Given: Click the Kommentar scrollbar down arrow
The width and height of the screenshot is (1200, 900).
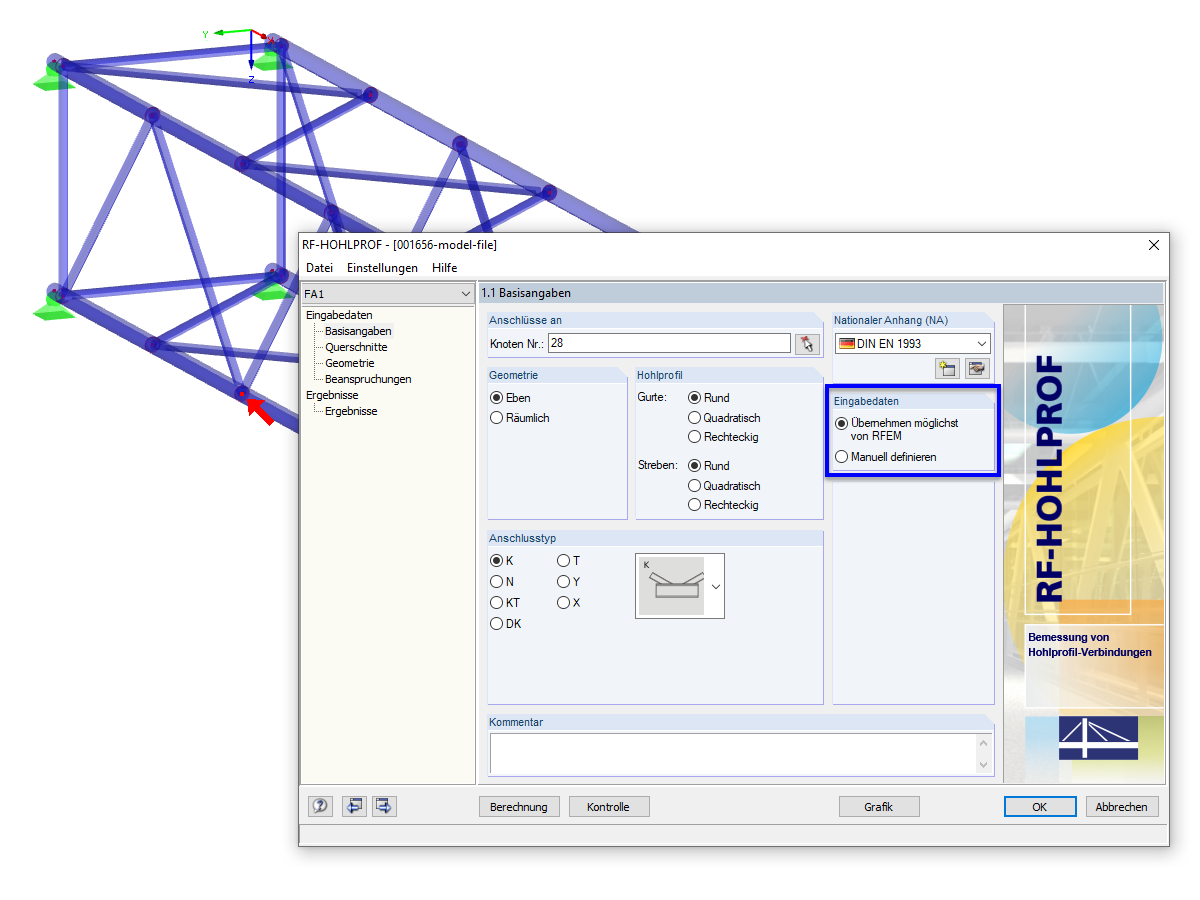Looking at the screenshot, I should coord(984,764).
